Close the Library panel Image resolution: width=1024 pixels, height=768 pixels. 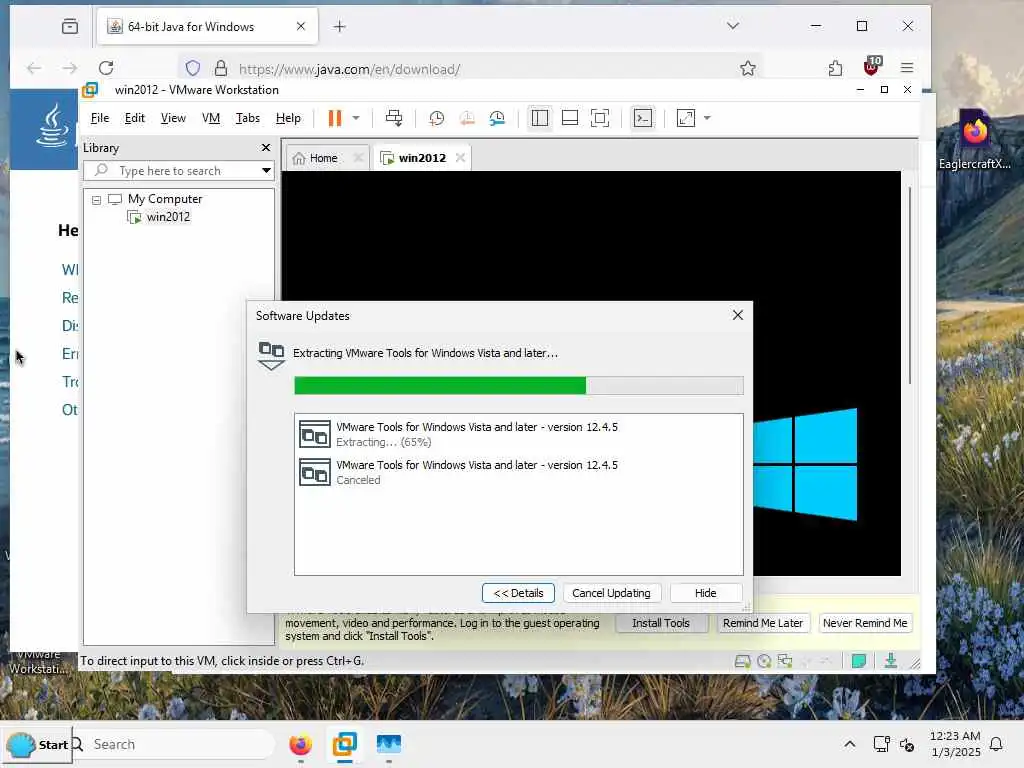tap(266, 148)
